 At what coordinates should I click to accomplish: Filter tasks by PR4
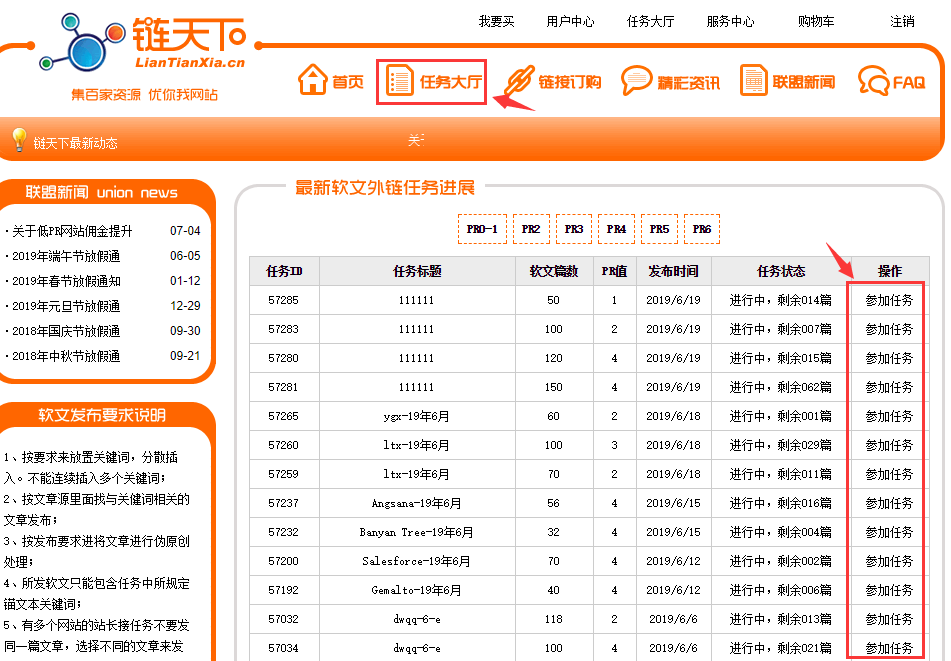[x=616, y=229]
